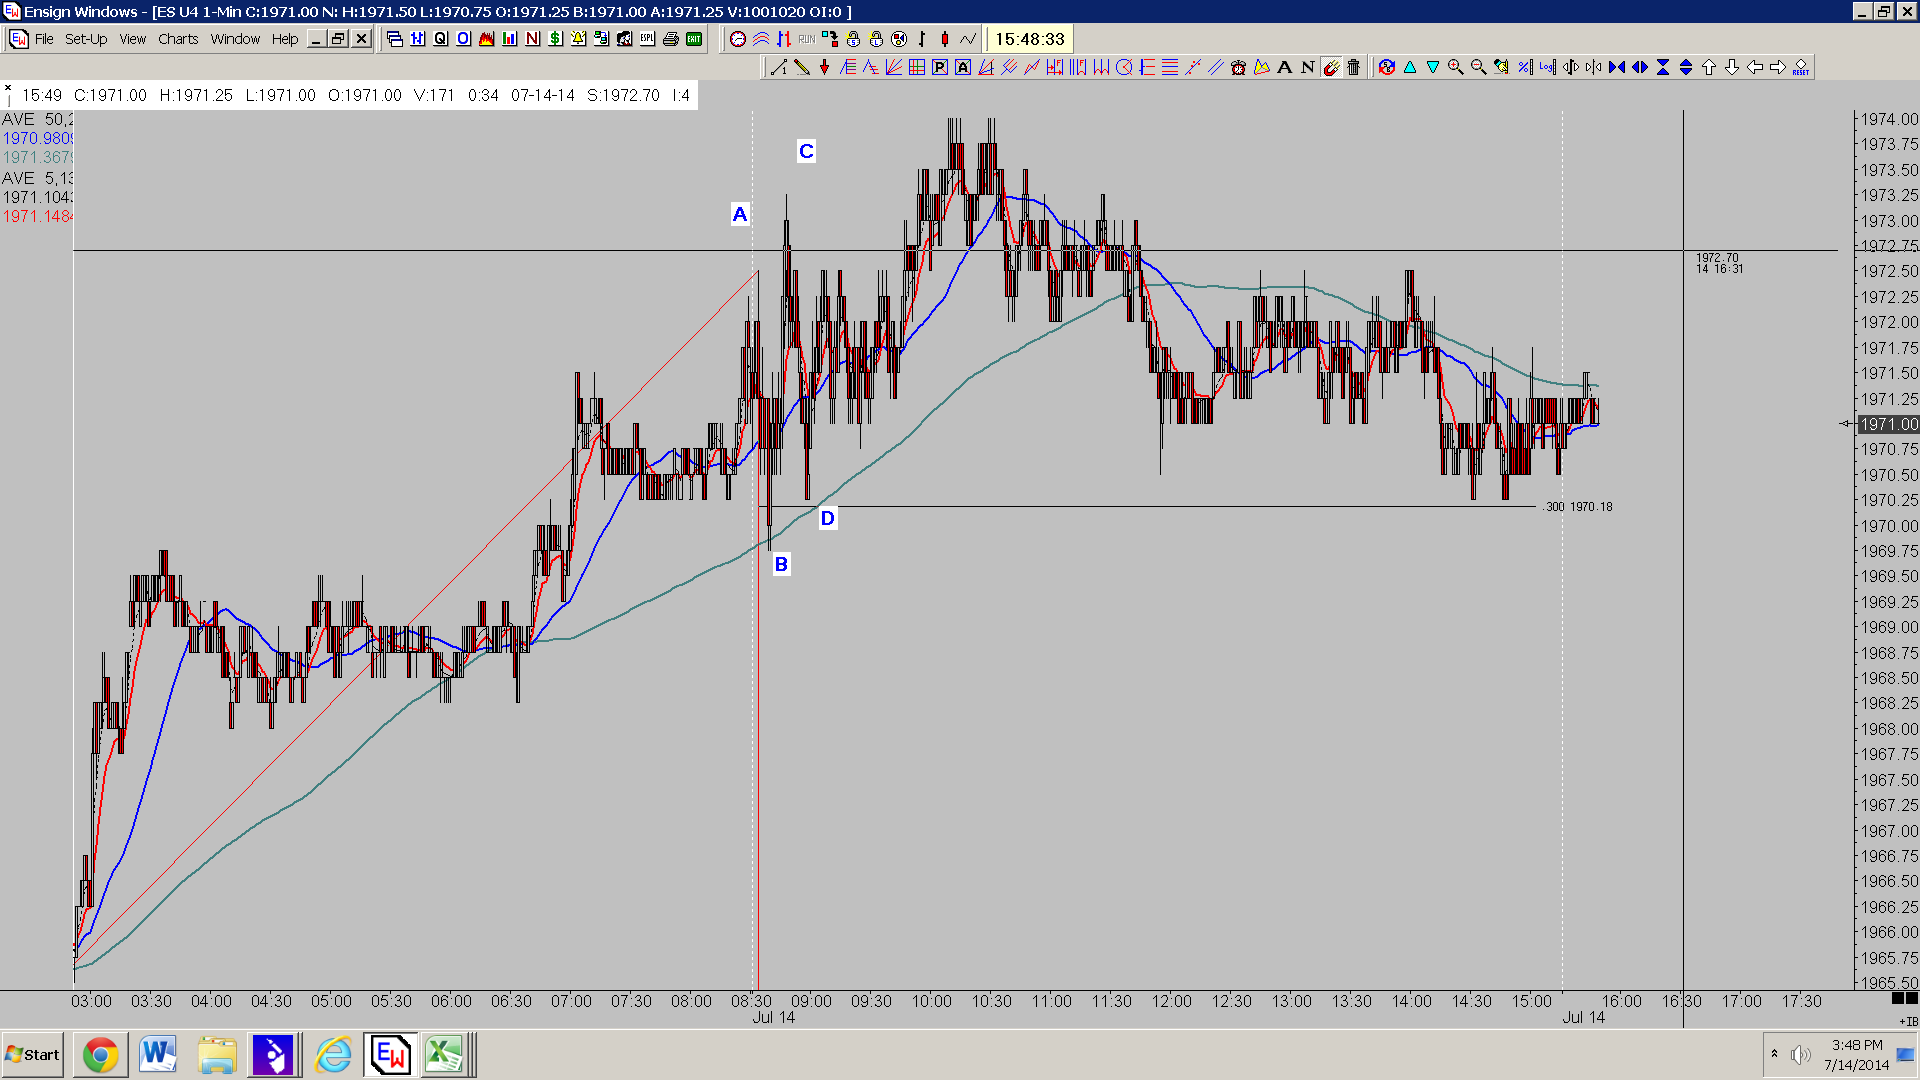Screen dimensions: 1920x1080
Task: Select the text A draw tool
Action: coord(1284,67)
